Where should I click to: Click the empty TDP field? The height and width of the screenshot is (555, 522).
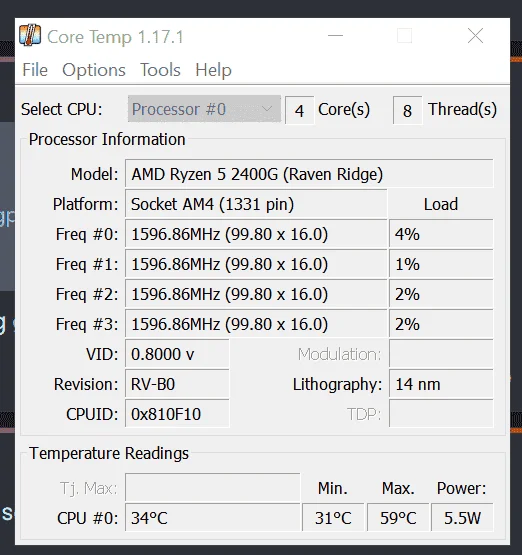(441, 414)
